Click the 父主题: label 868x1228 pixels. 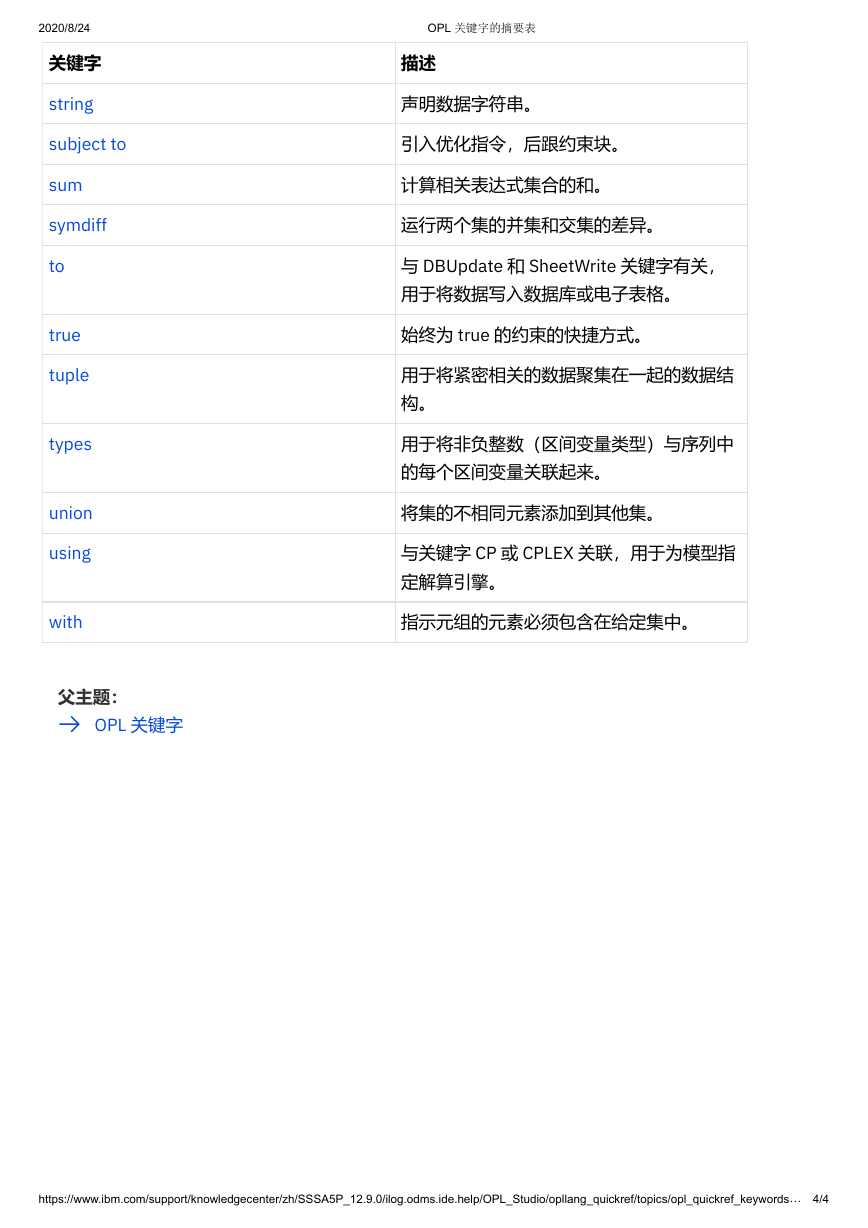click(x=88, y=697)
